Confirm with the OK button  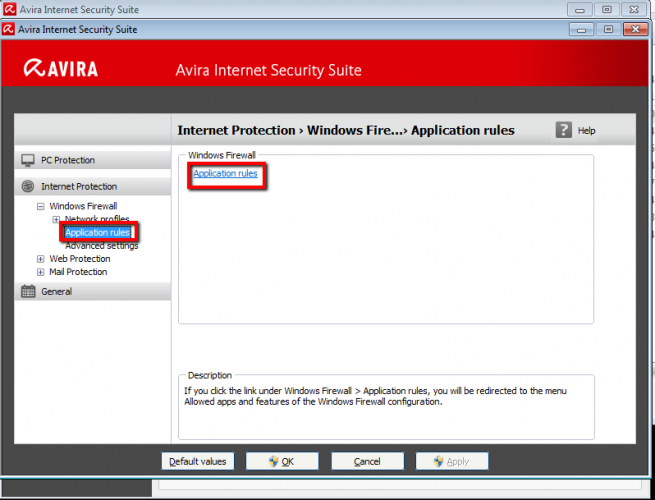(x=282, y=461)
